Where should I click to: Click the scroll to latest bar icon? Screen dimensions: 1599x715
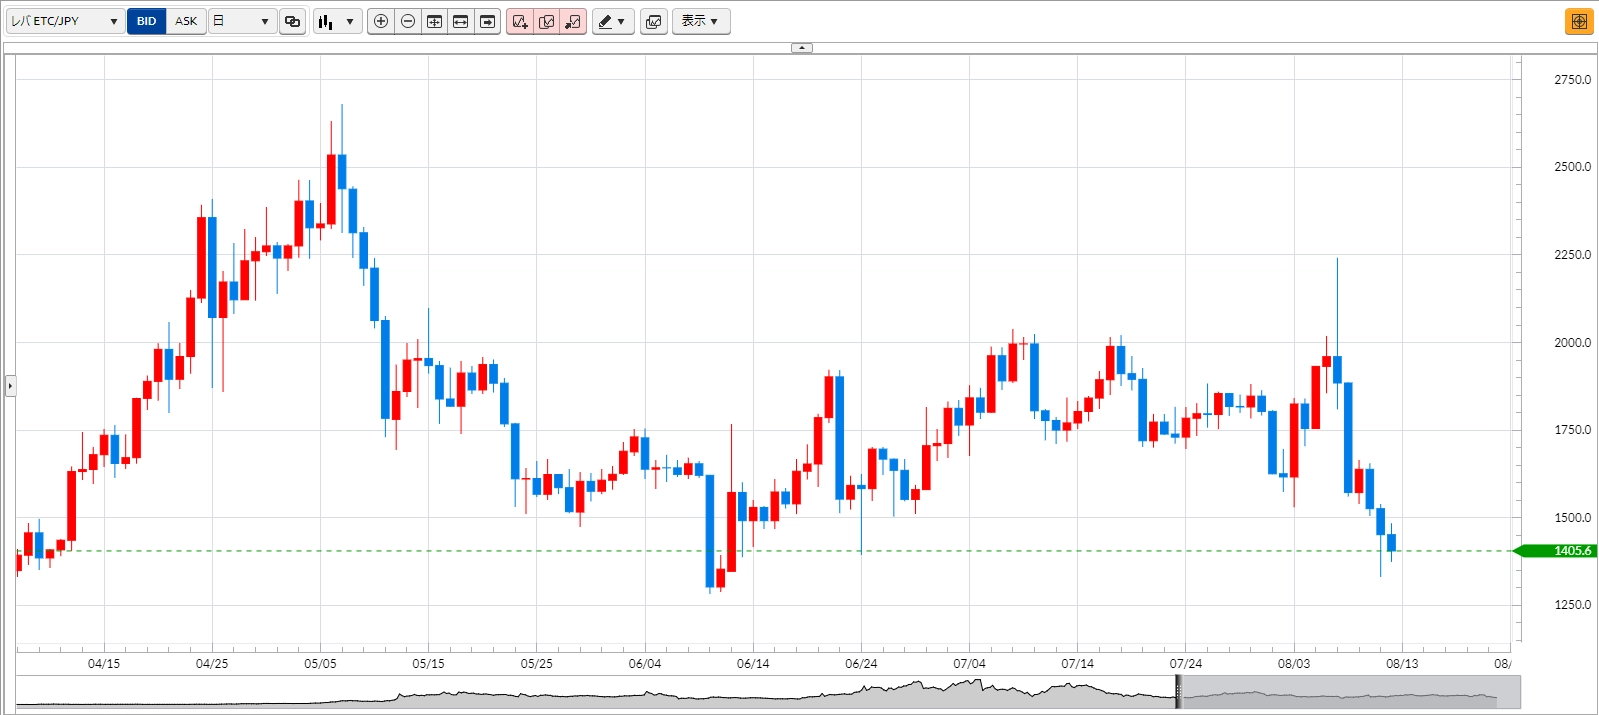(487, 21)
